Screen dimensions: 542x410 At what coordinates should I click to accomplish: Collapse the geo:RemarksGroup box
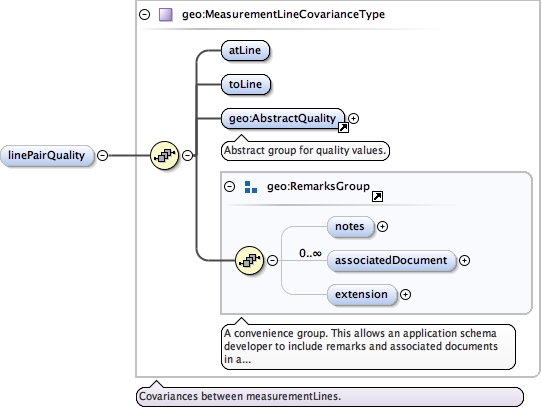230,187
